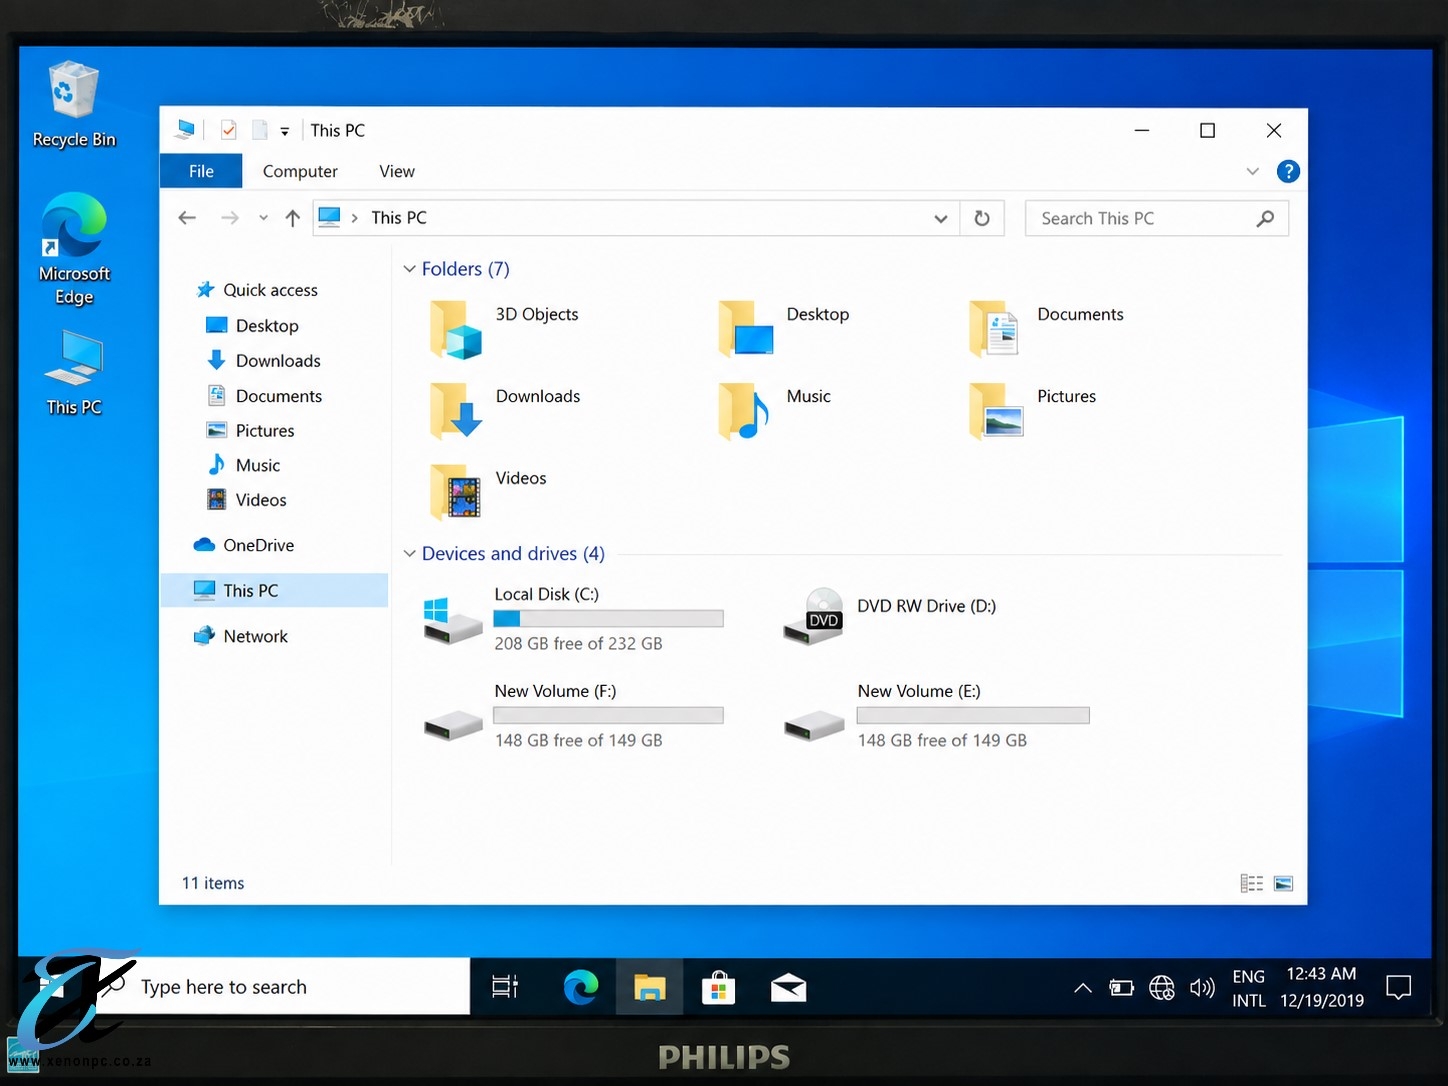Select Local Disk (C:) drive
The height and width of the screenshot is (1086, 1448).
[573, 619]
